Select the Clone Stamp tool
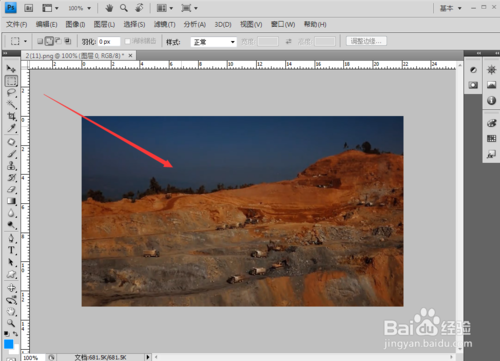The image size is (500, 361). pos(11,166)
